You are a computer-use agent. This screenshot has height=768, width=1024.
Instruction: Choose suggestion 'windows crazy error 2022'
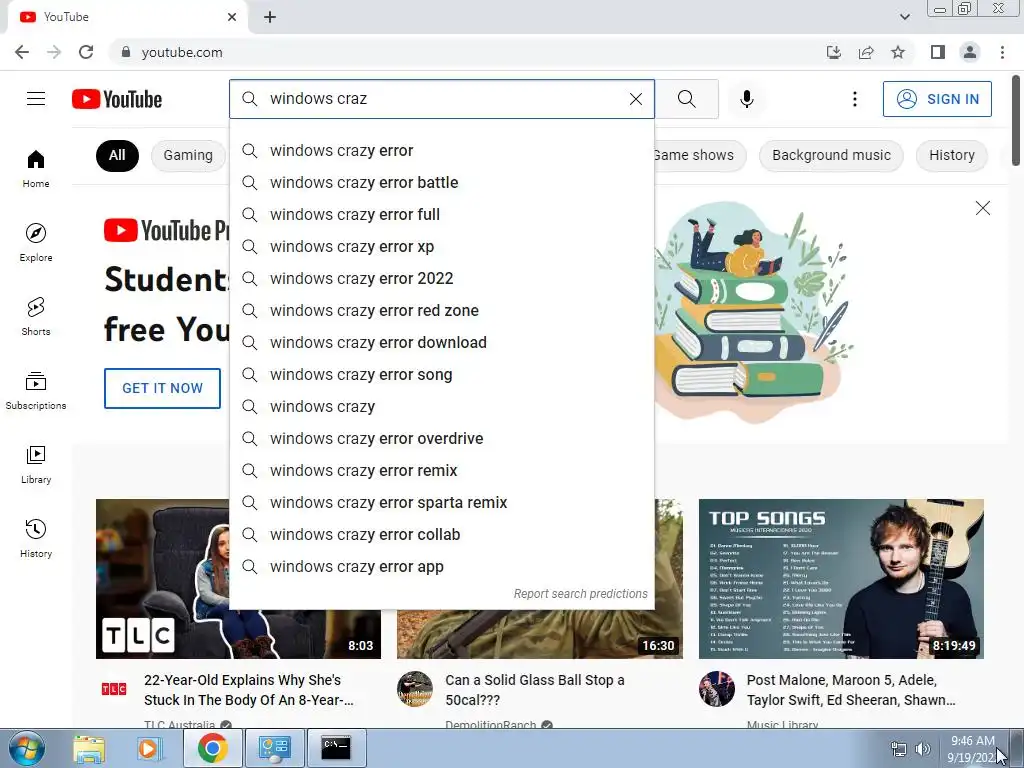442,279
